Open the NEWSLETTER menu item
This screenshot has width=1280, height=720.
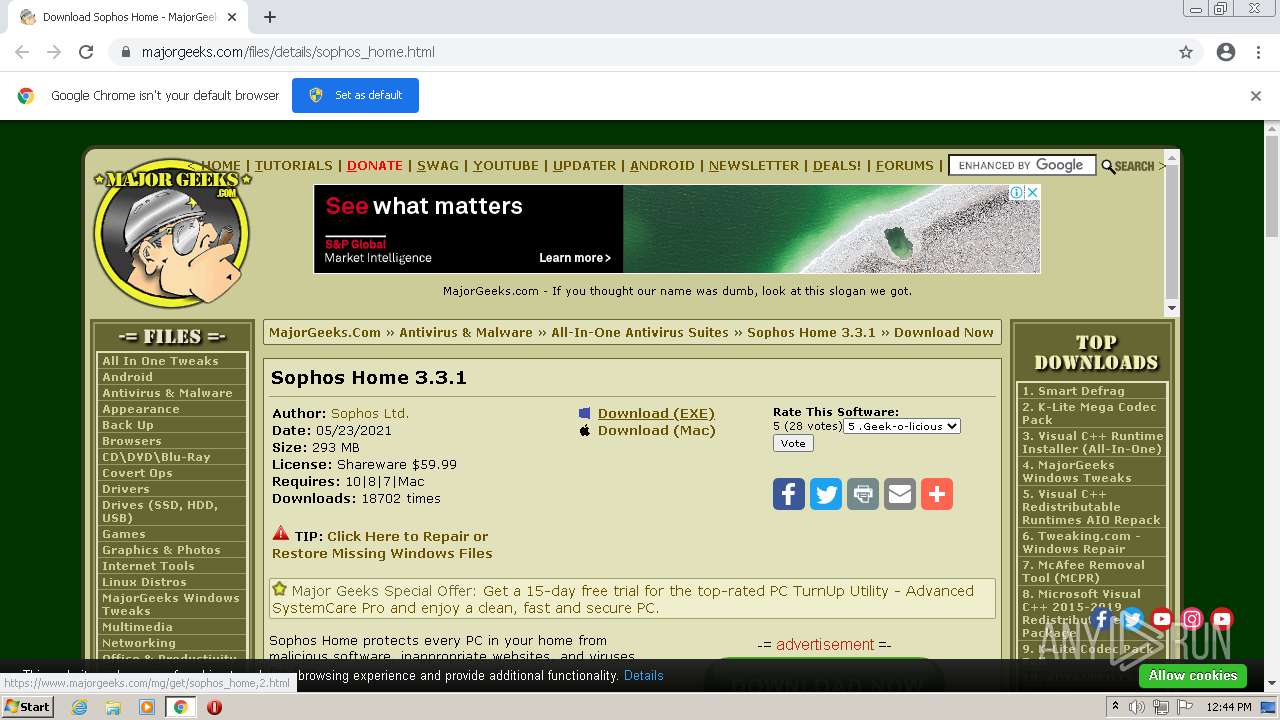[x=754, y=166]
